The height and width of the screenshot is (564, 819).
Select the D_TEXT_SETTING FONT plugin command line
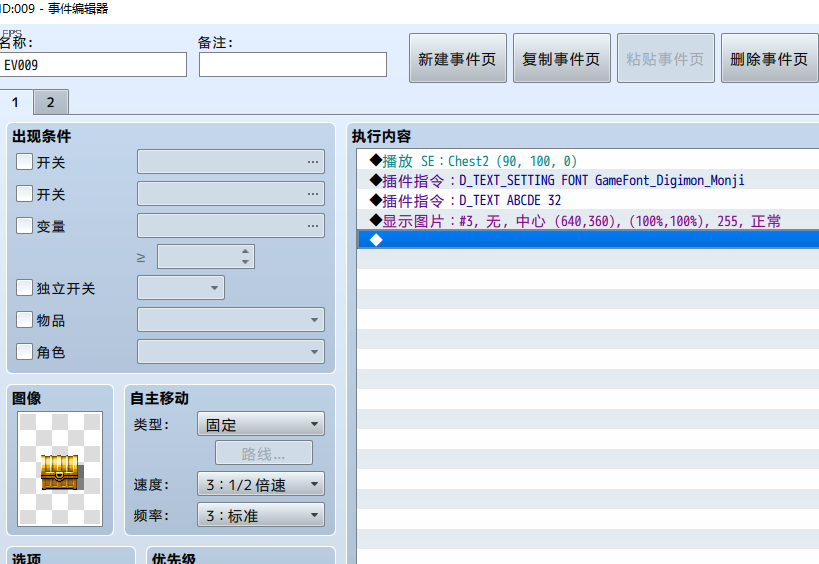click(x=588, y=180)
